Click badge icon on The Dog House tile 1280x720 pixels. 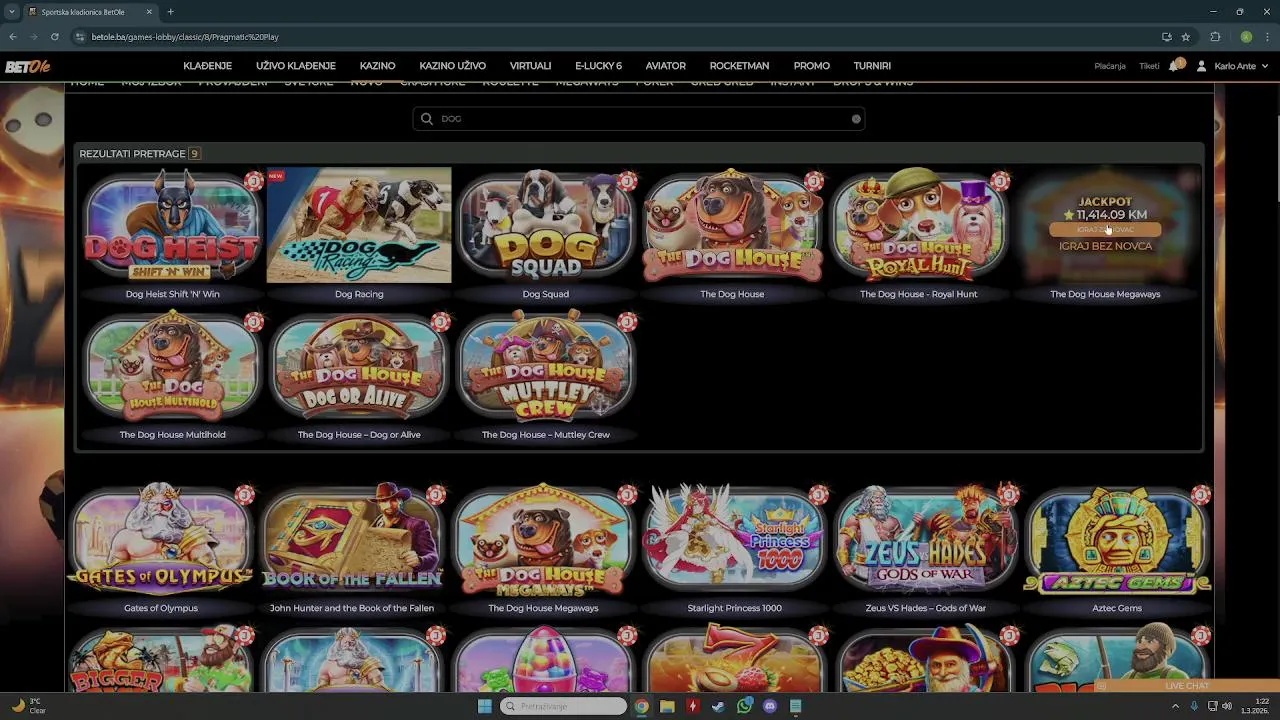click(x=814, y=181)
